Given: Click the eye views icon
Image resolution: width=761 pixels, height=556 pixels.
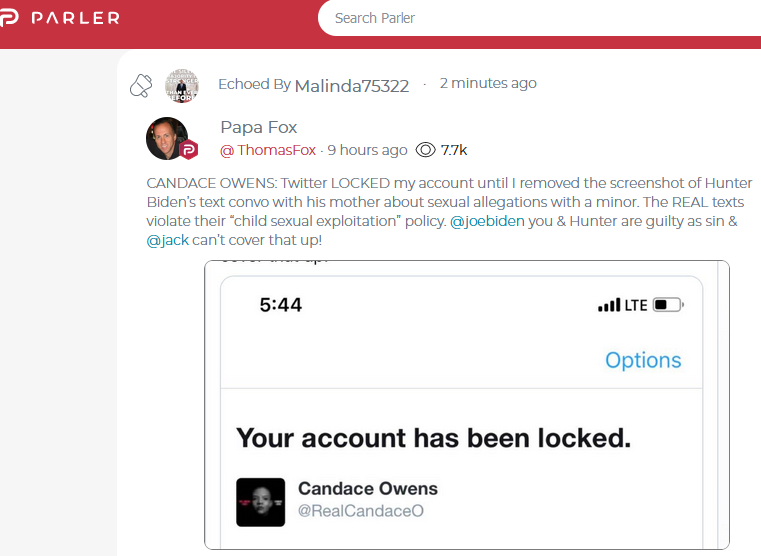Looking at the screenshot, I should pos(425,150).
